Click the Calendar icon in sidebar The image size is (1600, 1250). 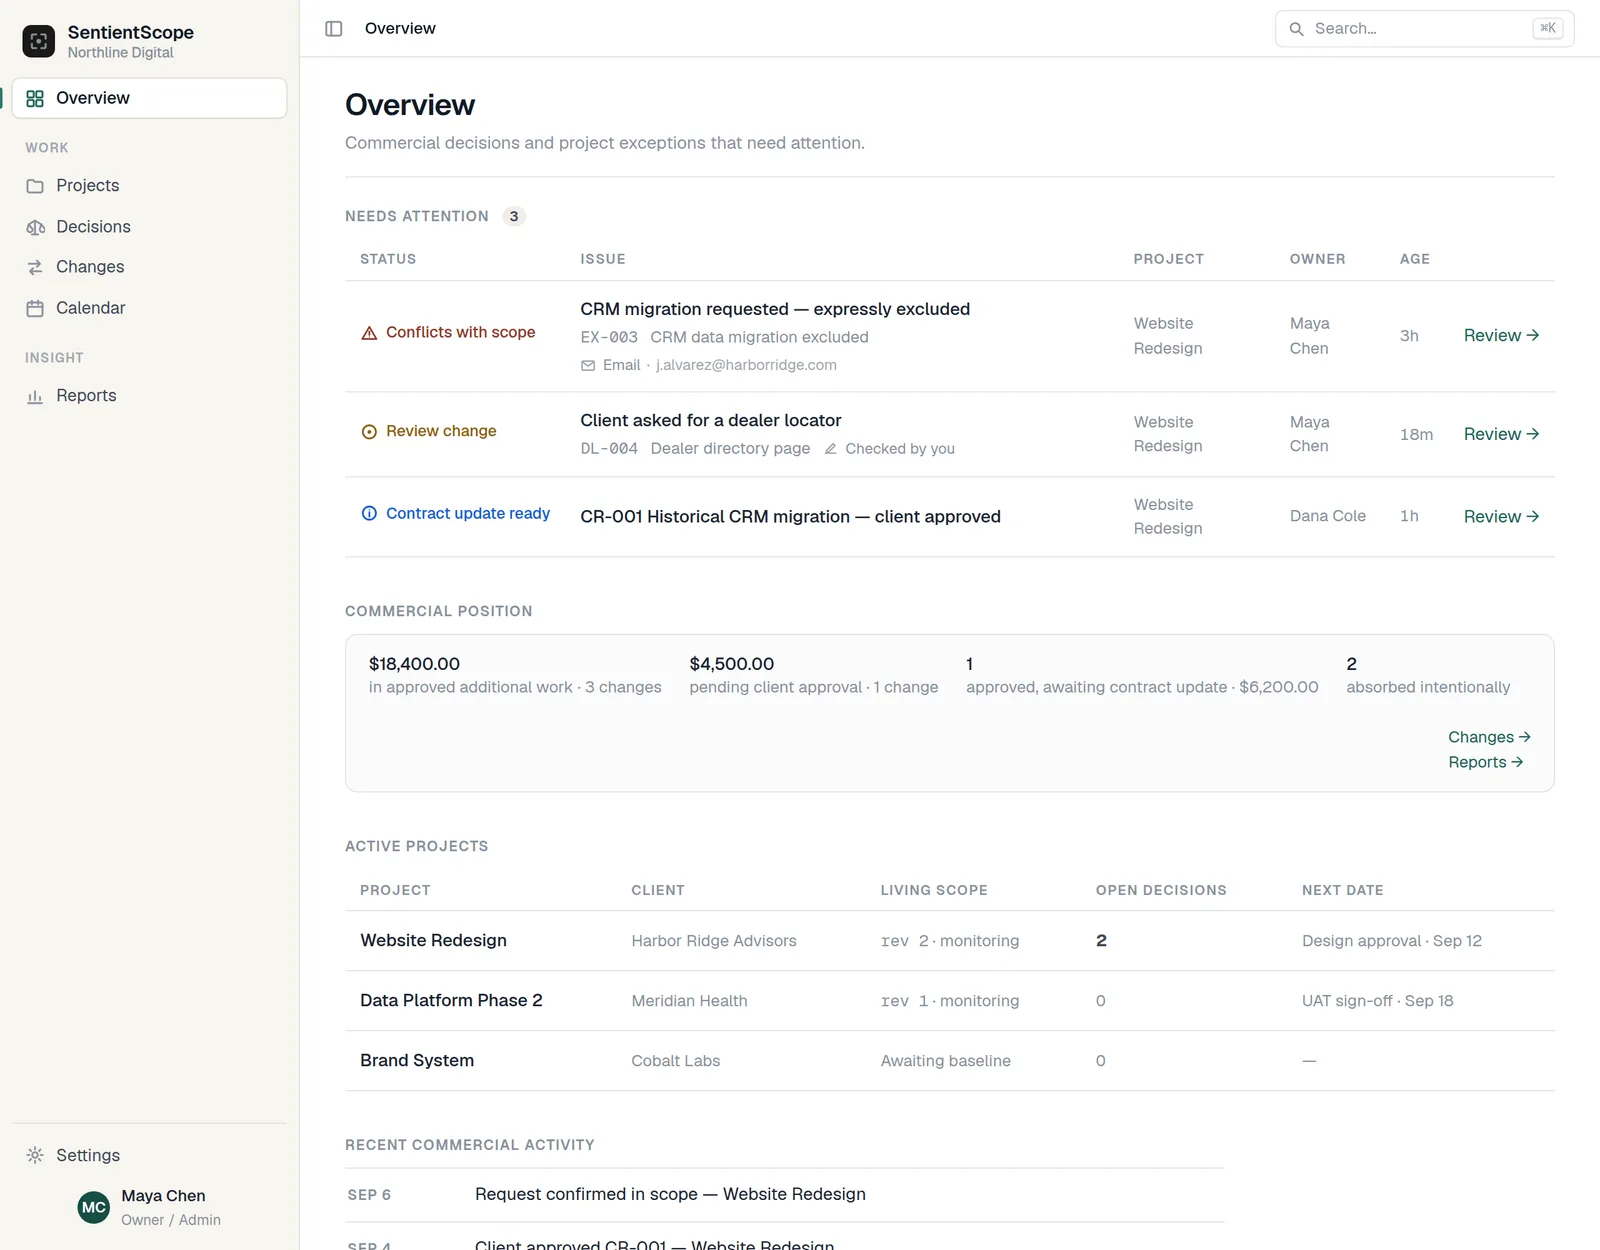35,308
